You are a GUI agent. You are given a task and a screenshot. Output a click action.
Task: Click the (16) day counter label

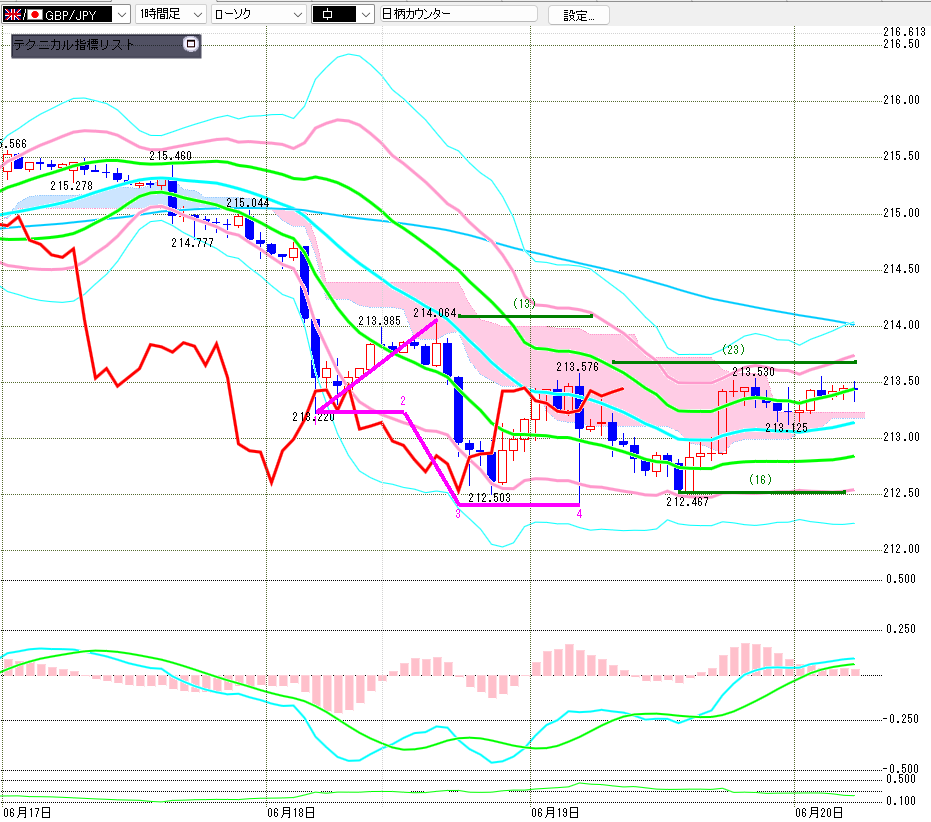[760, 479]
